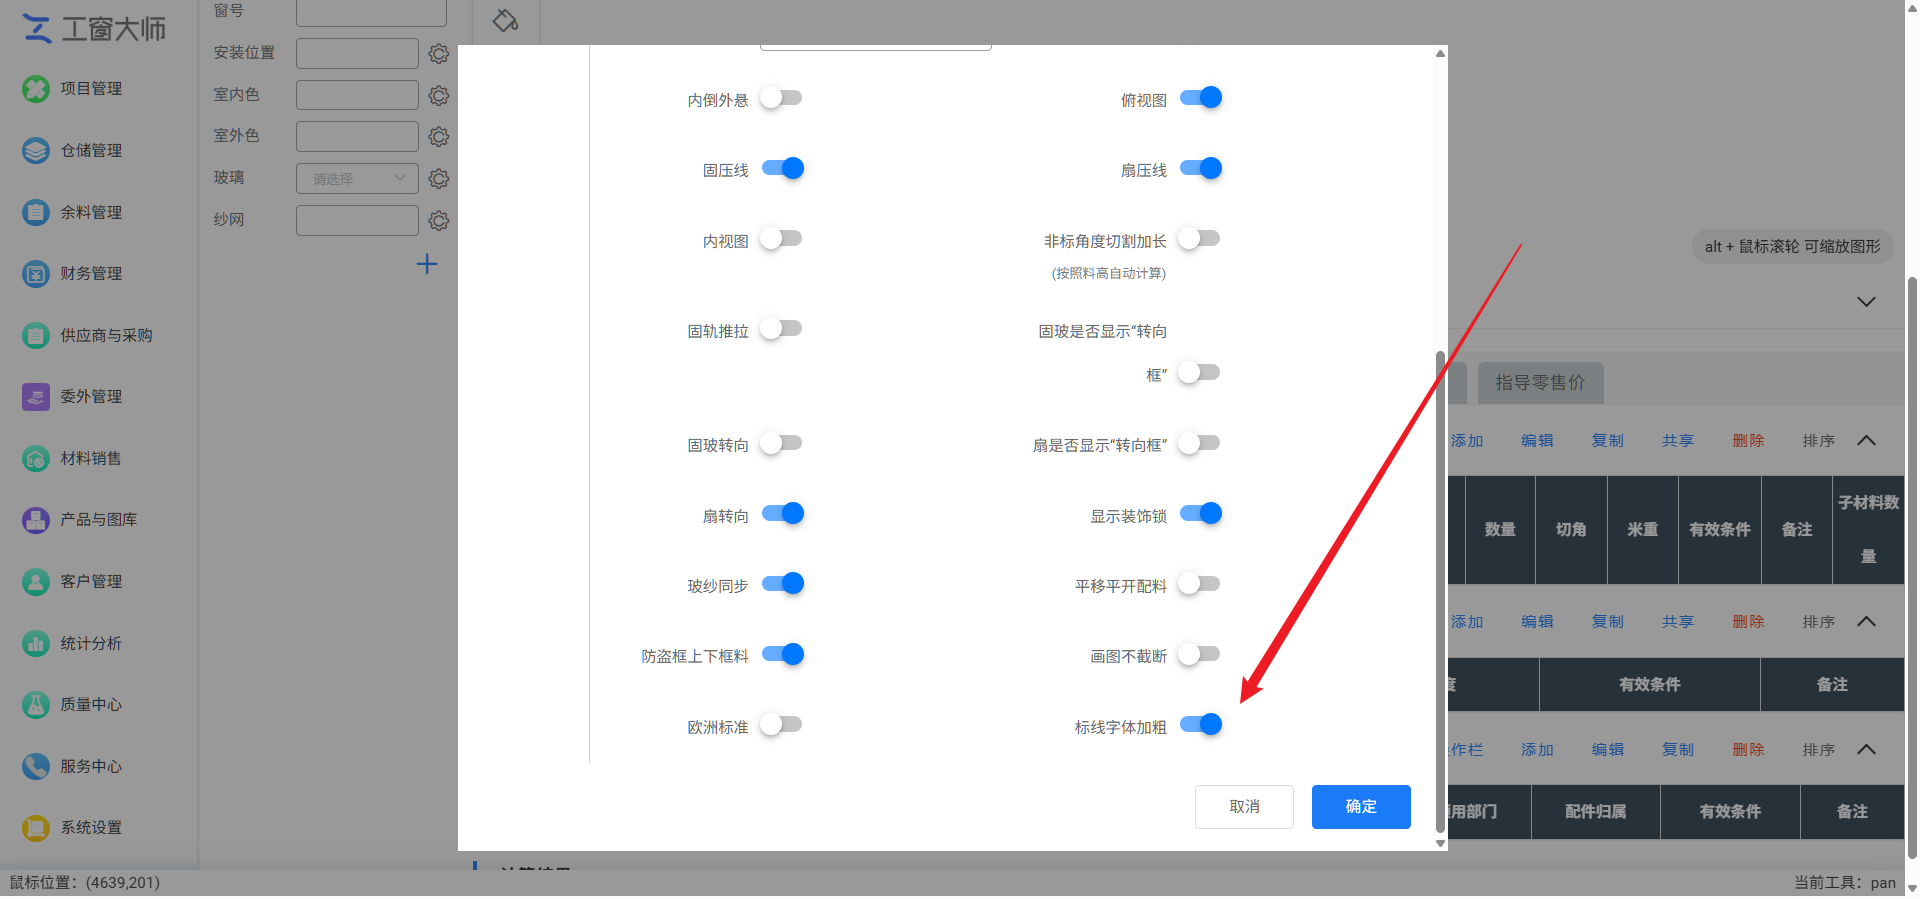The image size is (1920, 899).
Task: Click the 室内色 input field
Action: (357, 95)
